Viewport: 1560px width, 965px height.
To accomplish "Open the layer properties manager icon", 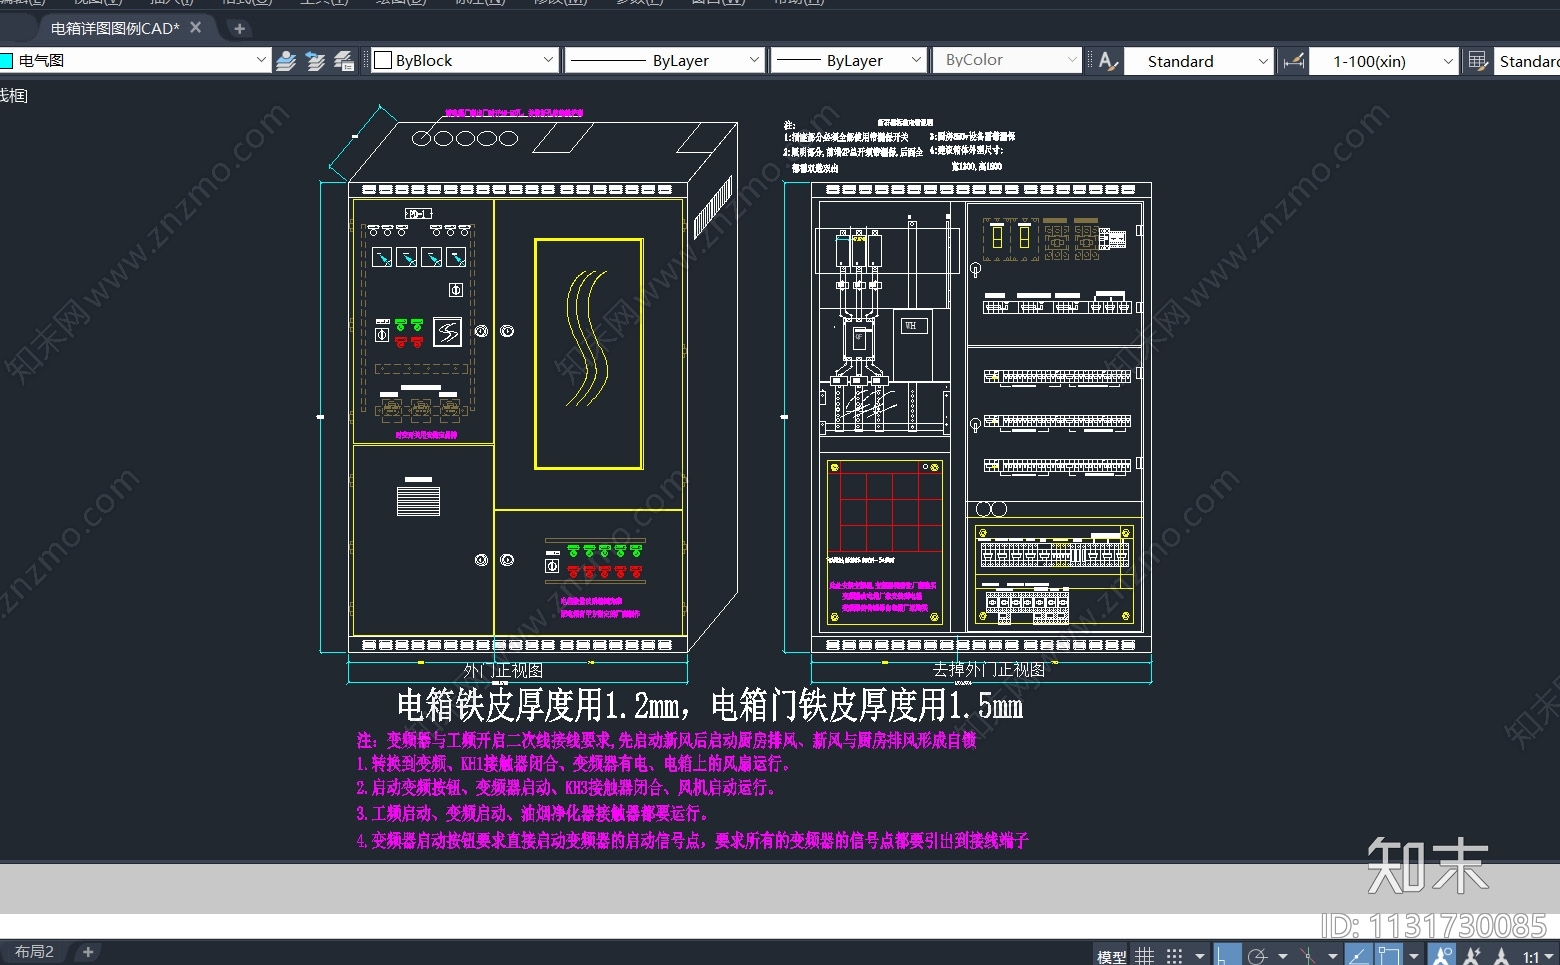I will pyautogui.click(x=344, y=60).
